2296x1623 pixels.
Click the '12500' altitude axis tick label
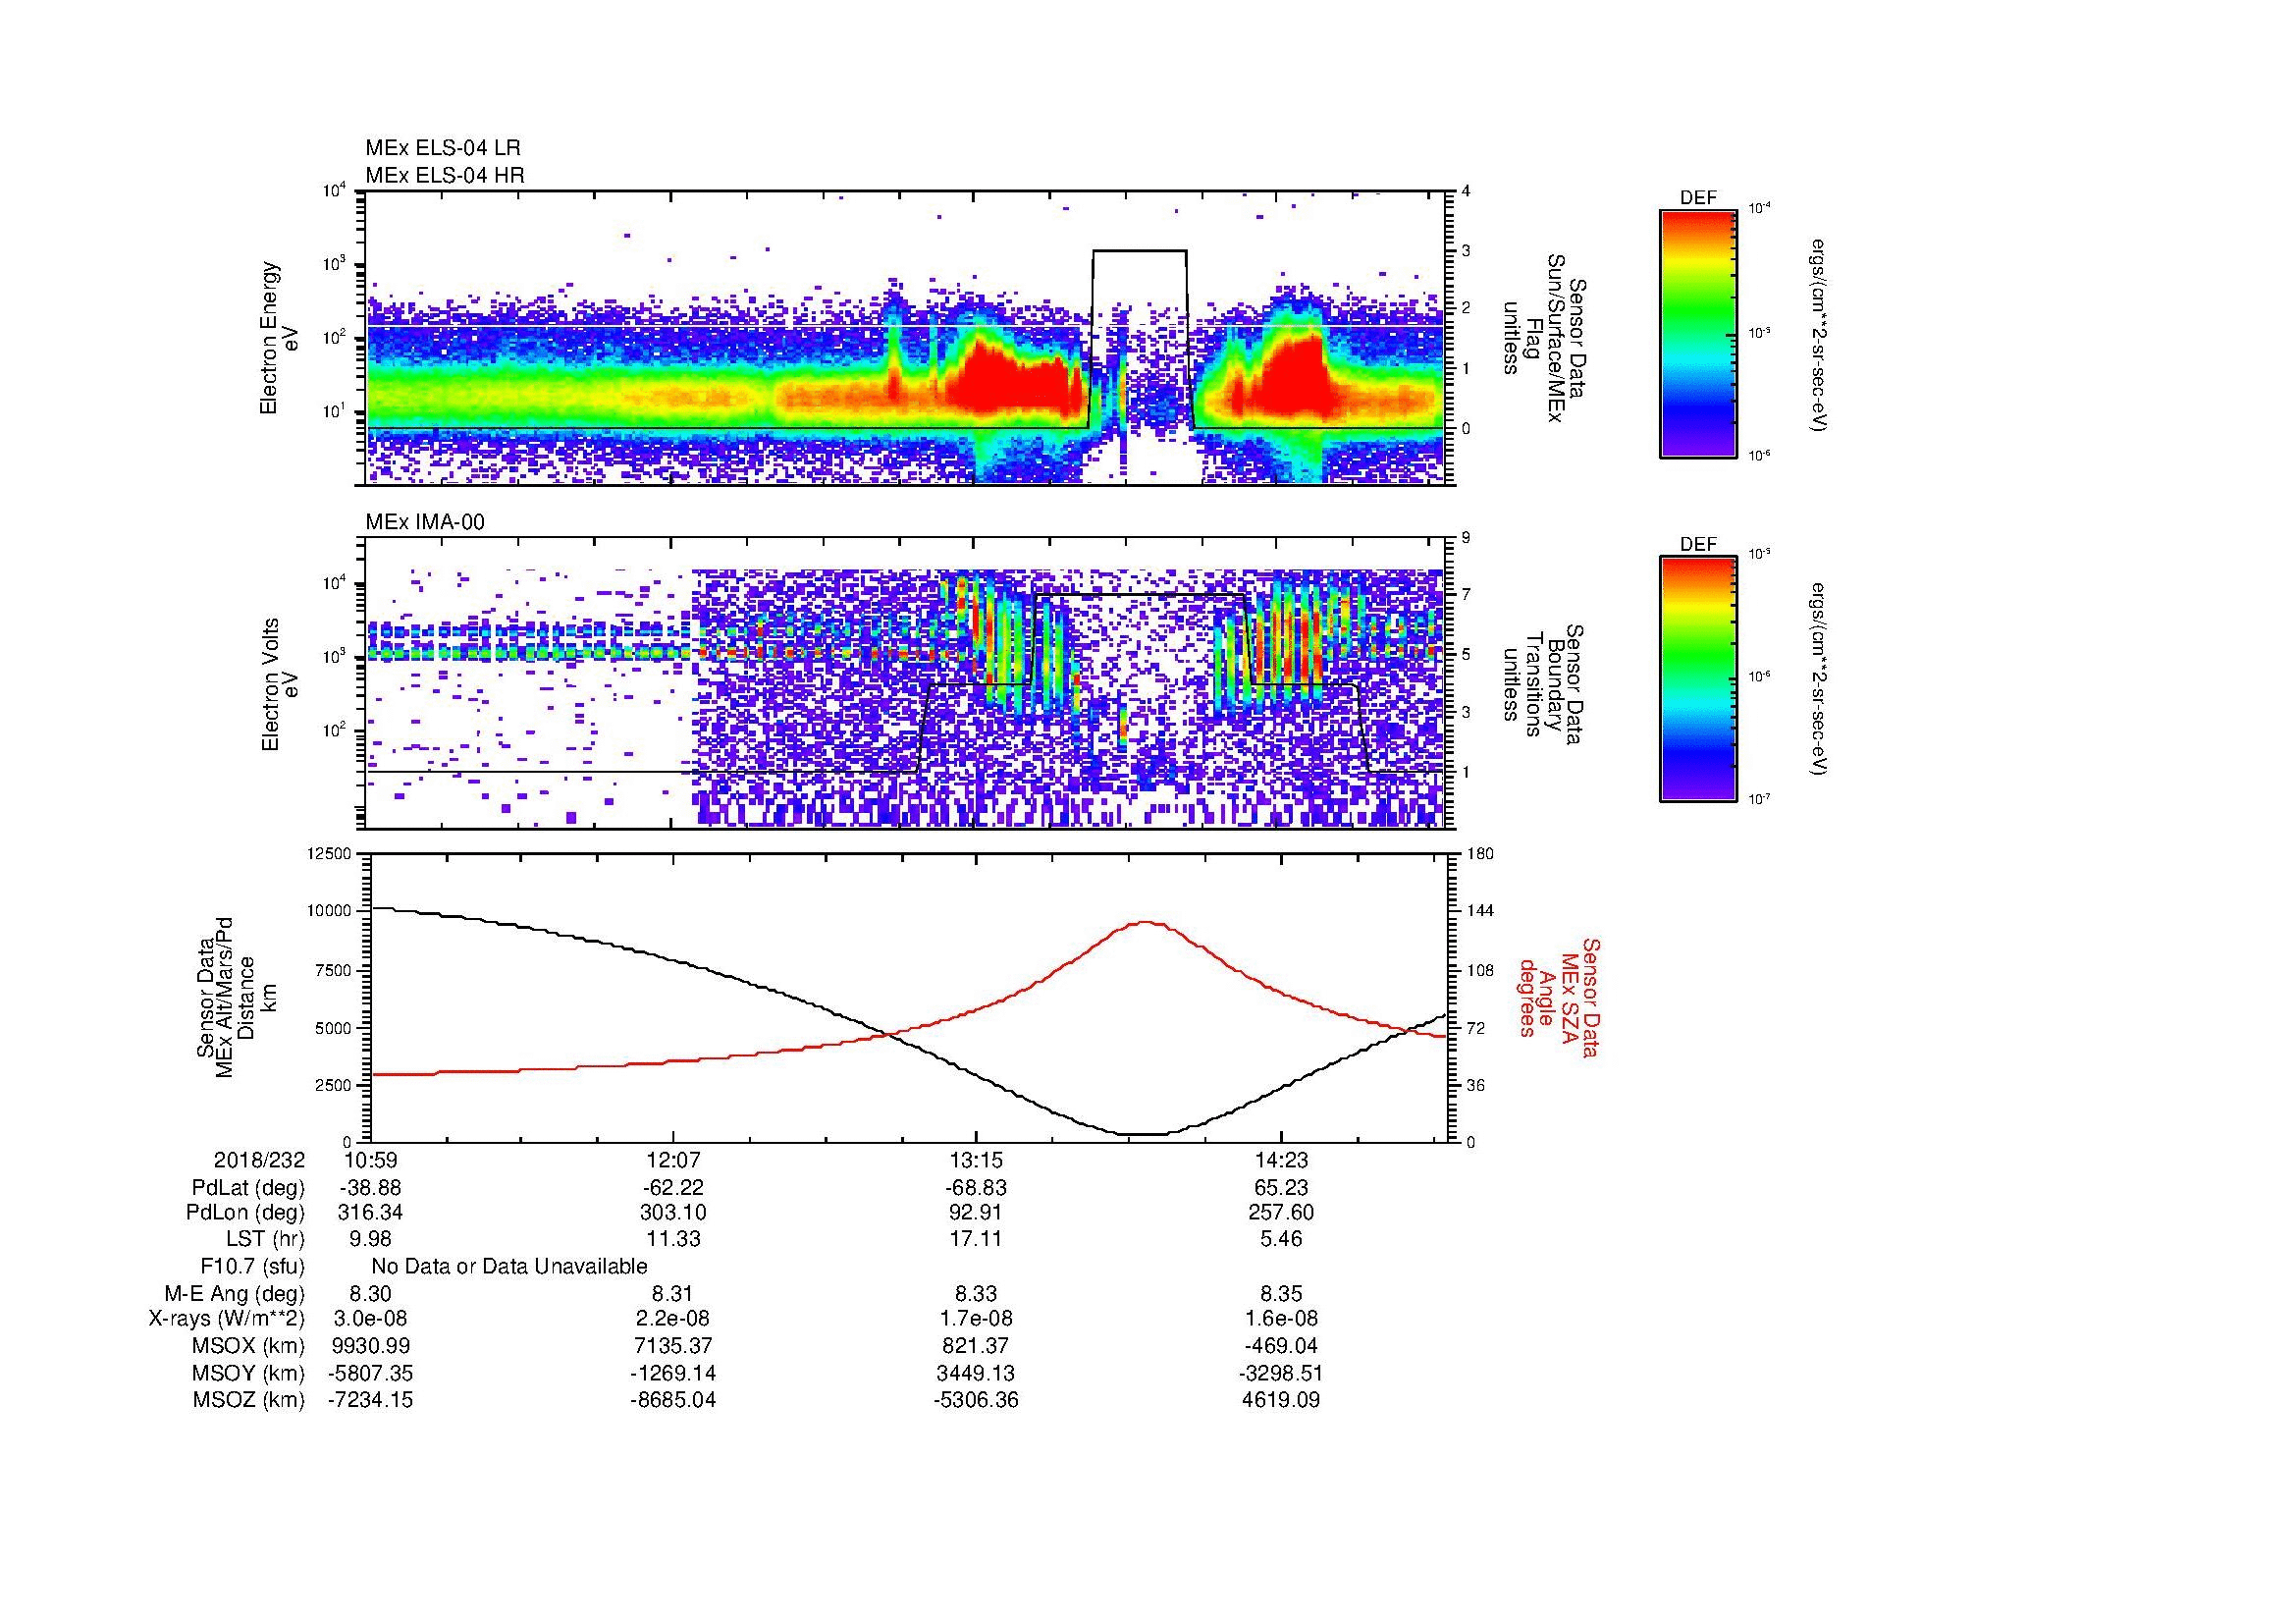coord(330,853)
